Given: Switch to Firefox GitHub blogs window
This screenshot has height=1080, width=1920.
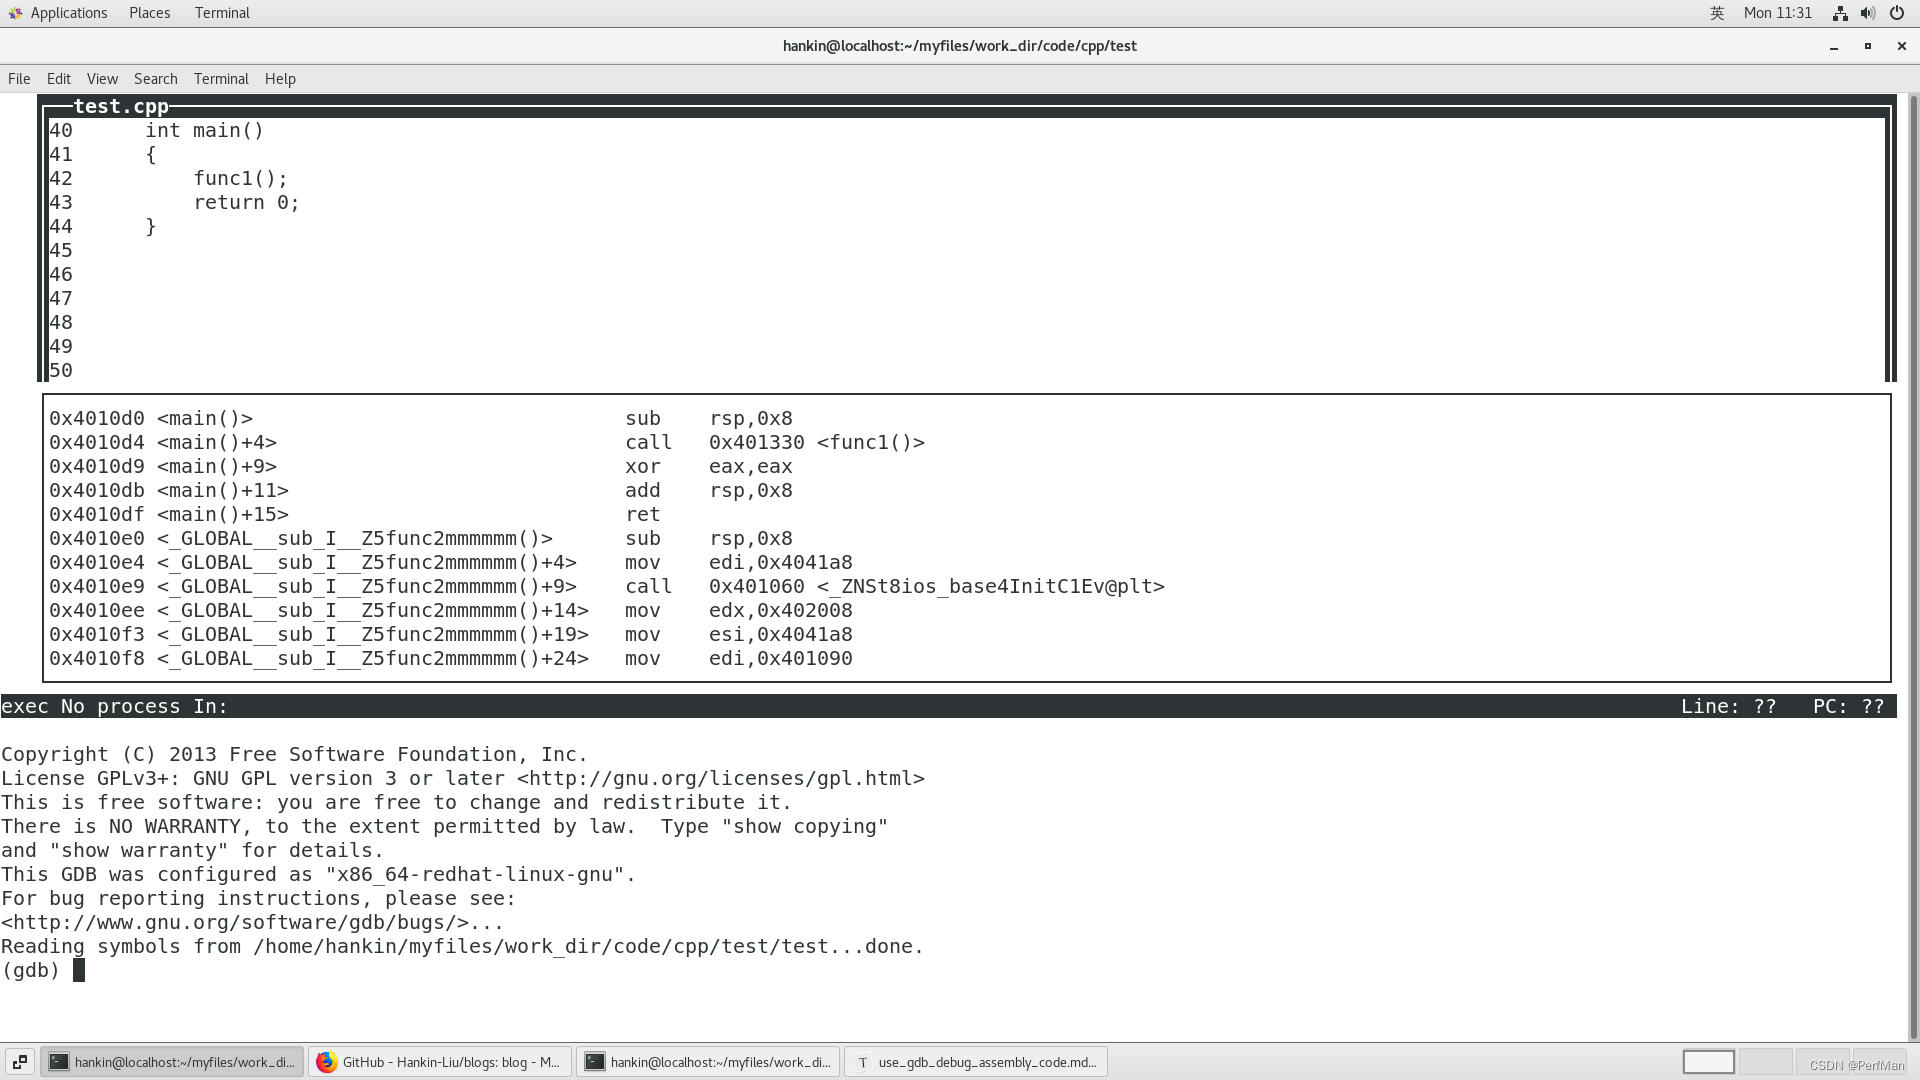Looking at the screenshot, I should [x=440, y=1062].
